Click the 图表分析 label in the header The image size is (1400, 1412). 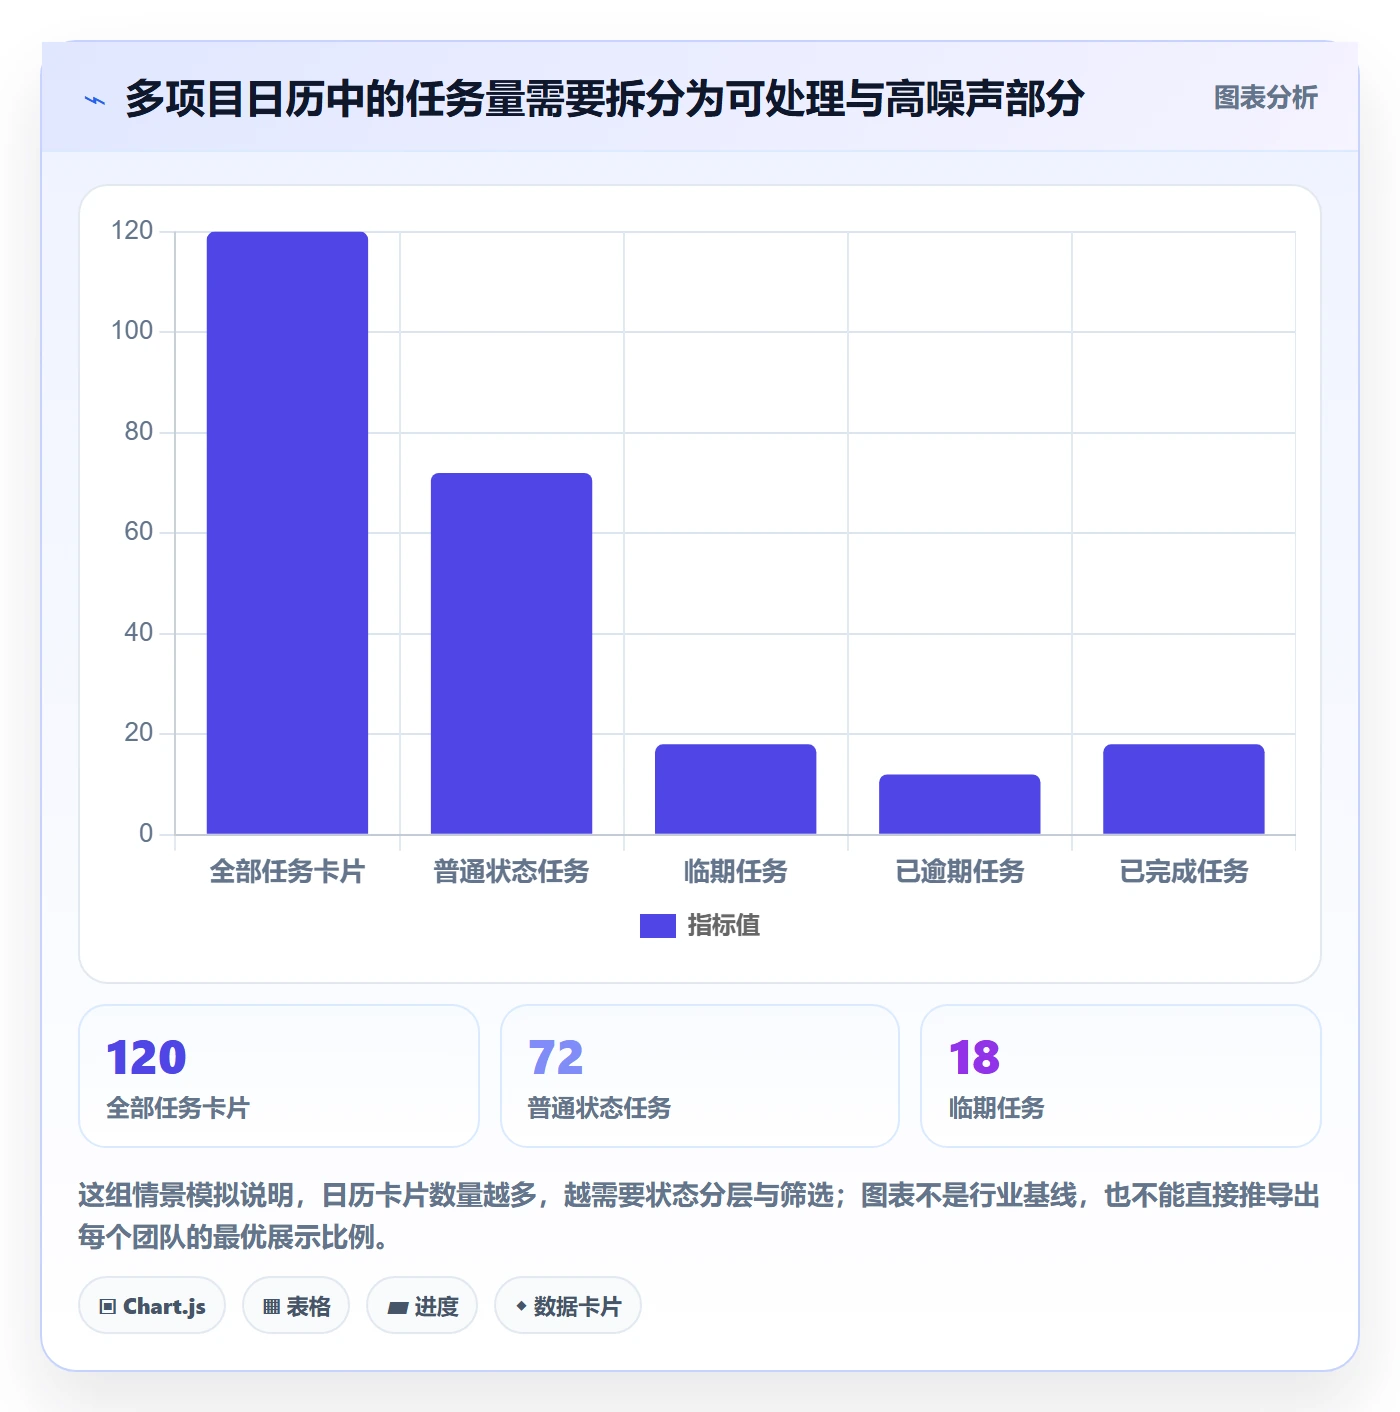pyautogui.click(x=1265, y=98)
